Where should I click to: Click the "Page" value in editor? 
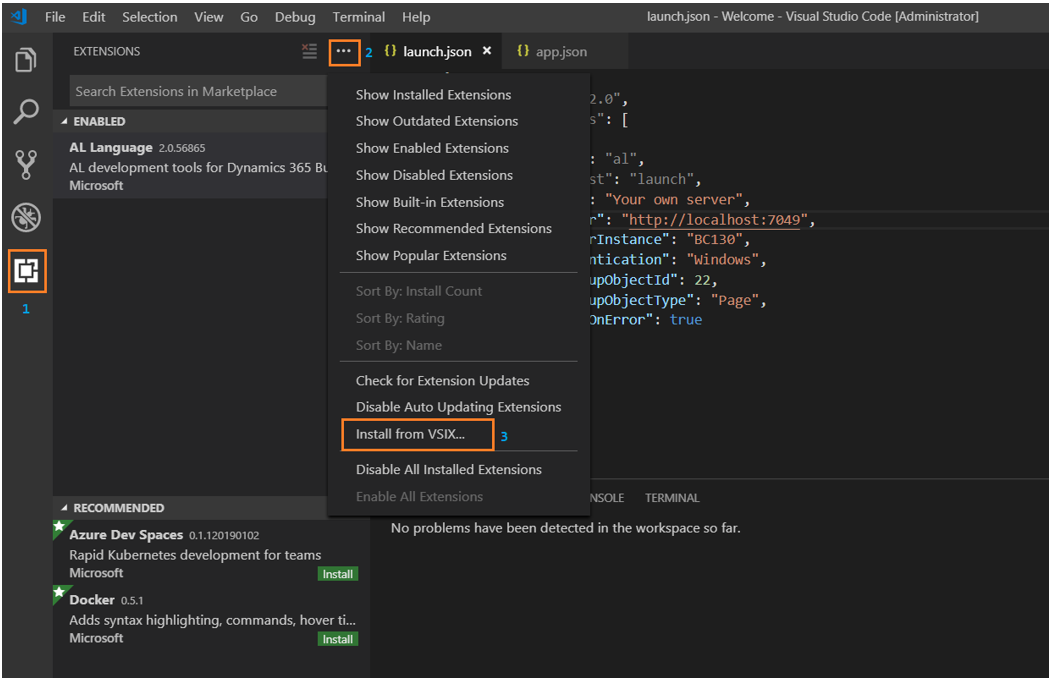tap(735, 300)
